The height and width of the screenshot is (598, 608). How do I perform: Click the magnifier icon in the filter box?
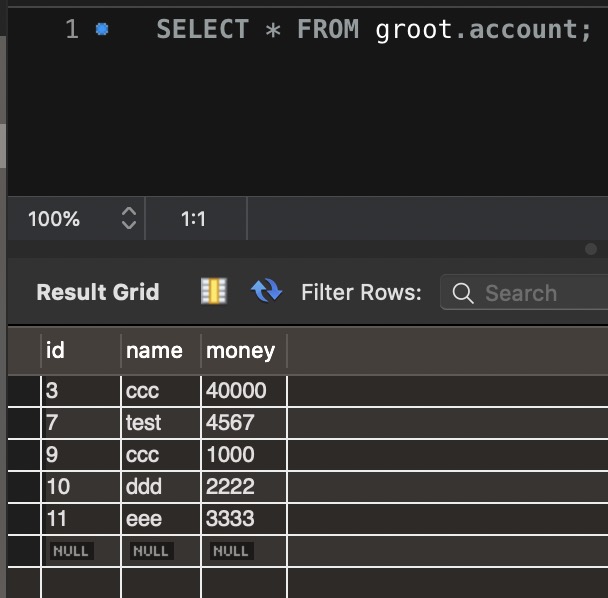(x=462, y=293)
